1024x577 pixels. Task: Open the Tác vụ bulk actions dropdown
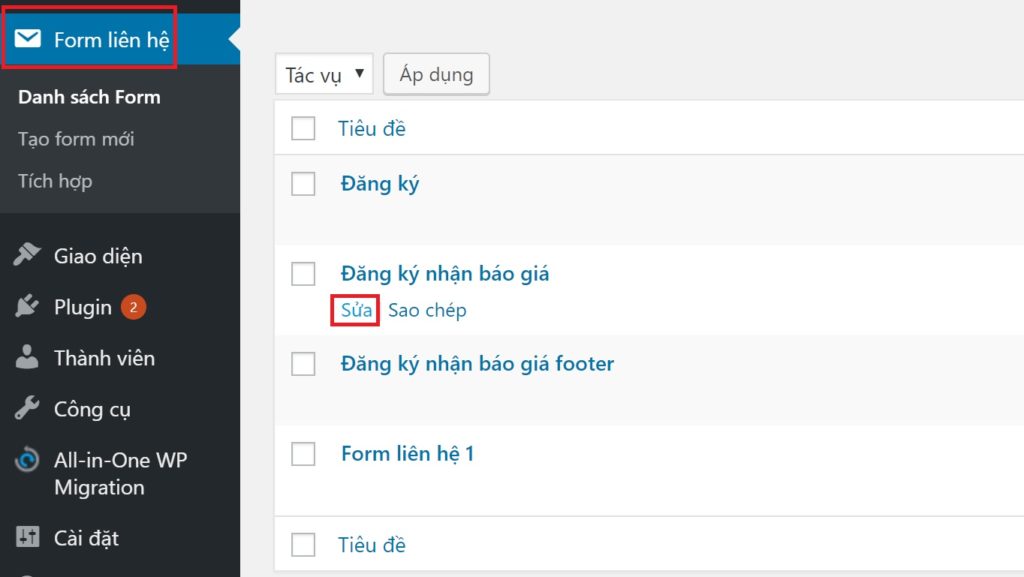click(324, 74)
